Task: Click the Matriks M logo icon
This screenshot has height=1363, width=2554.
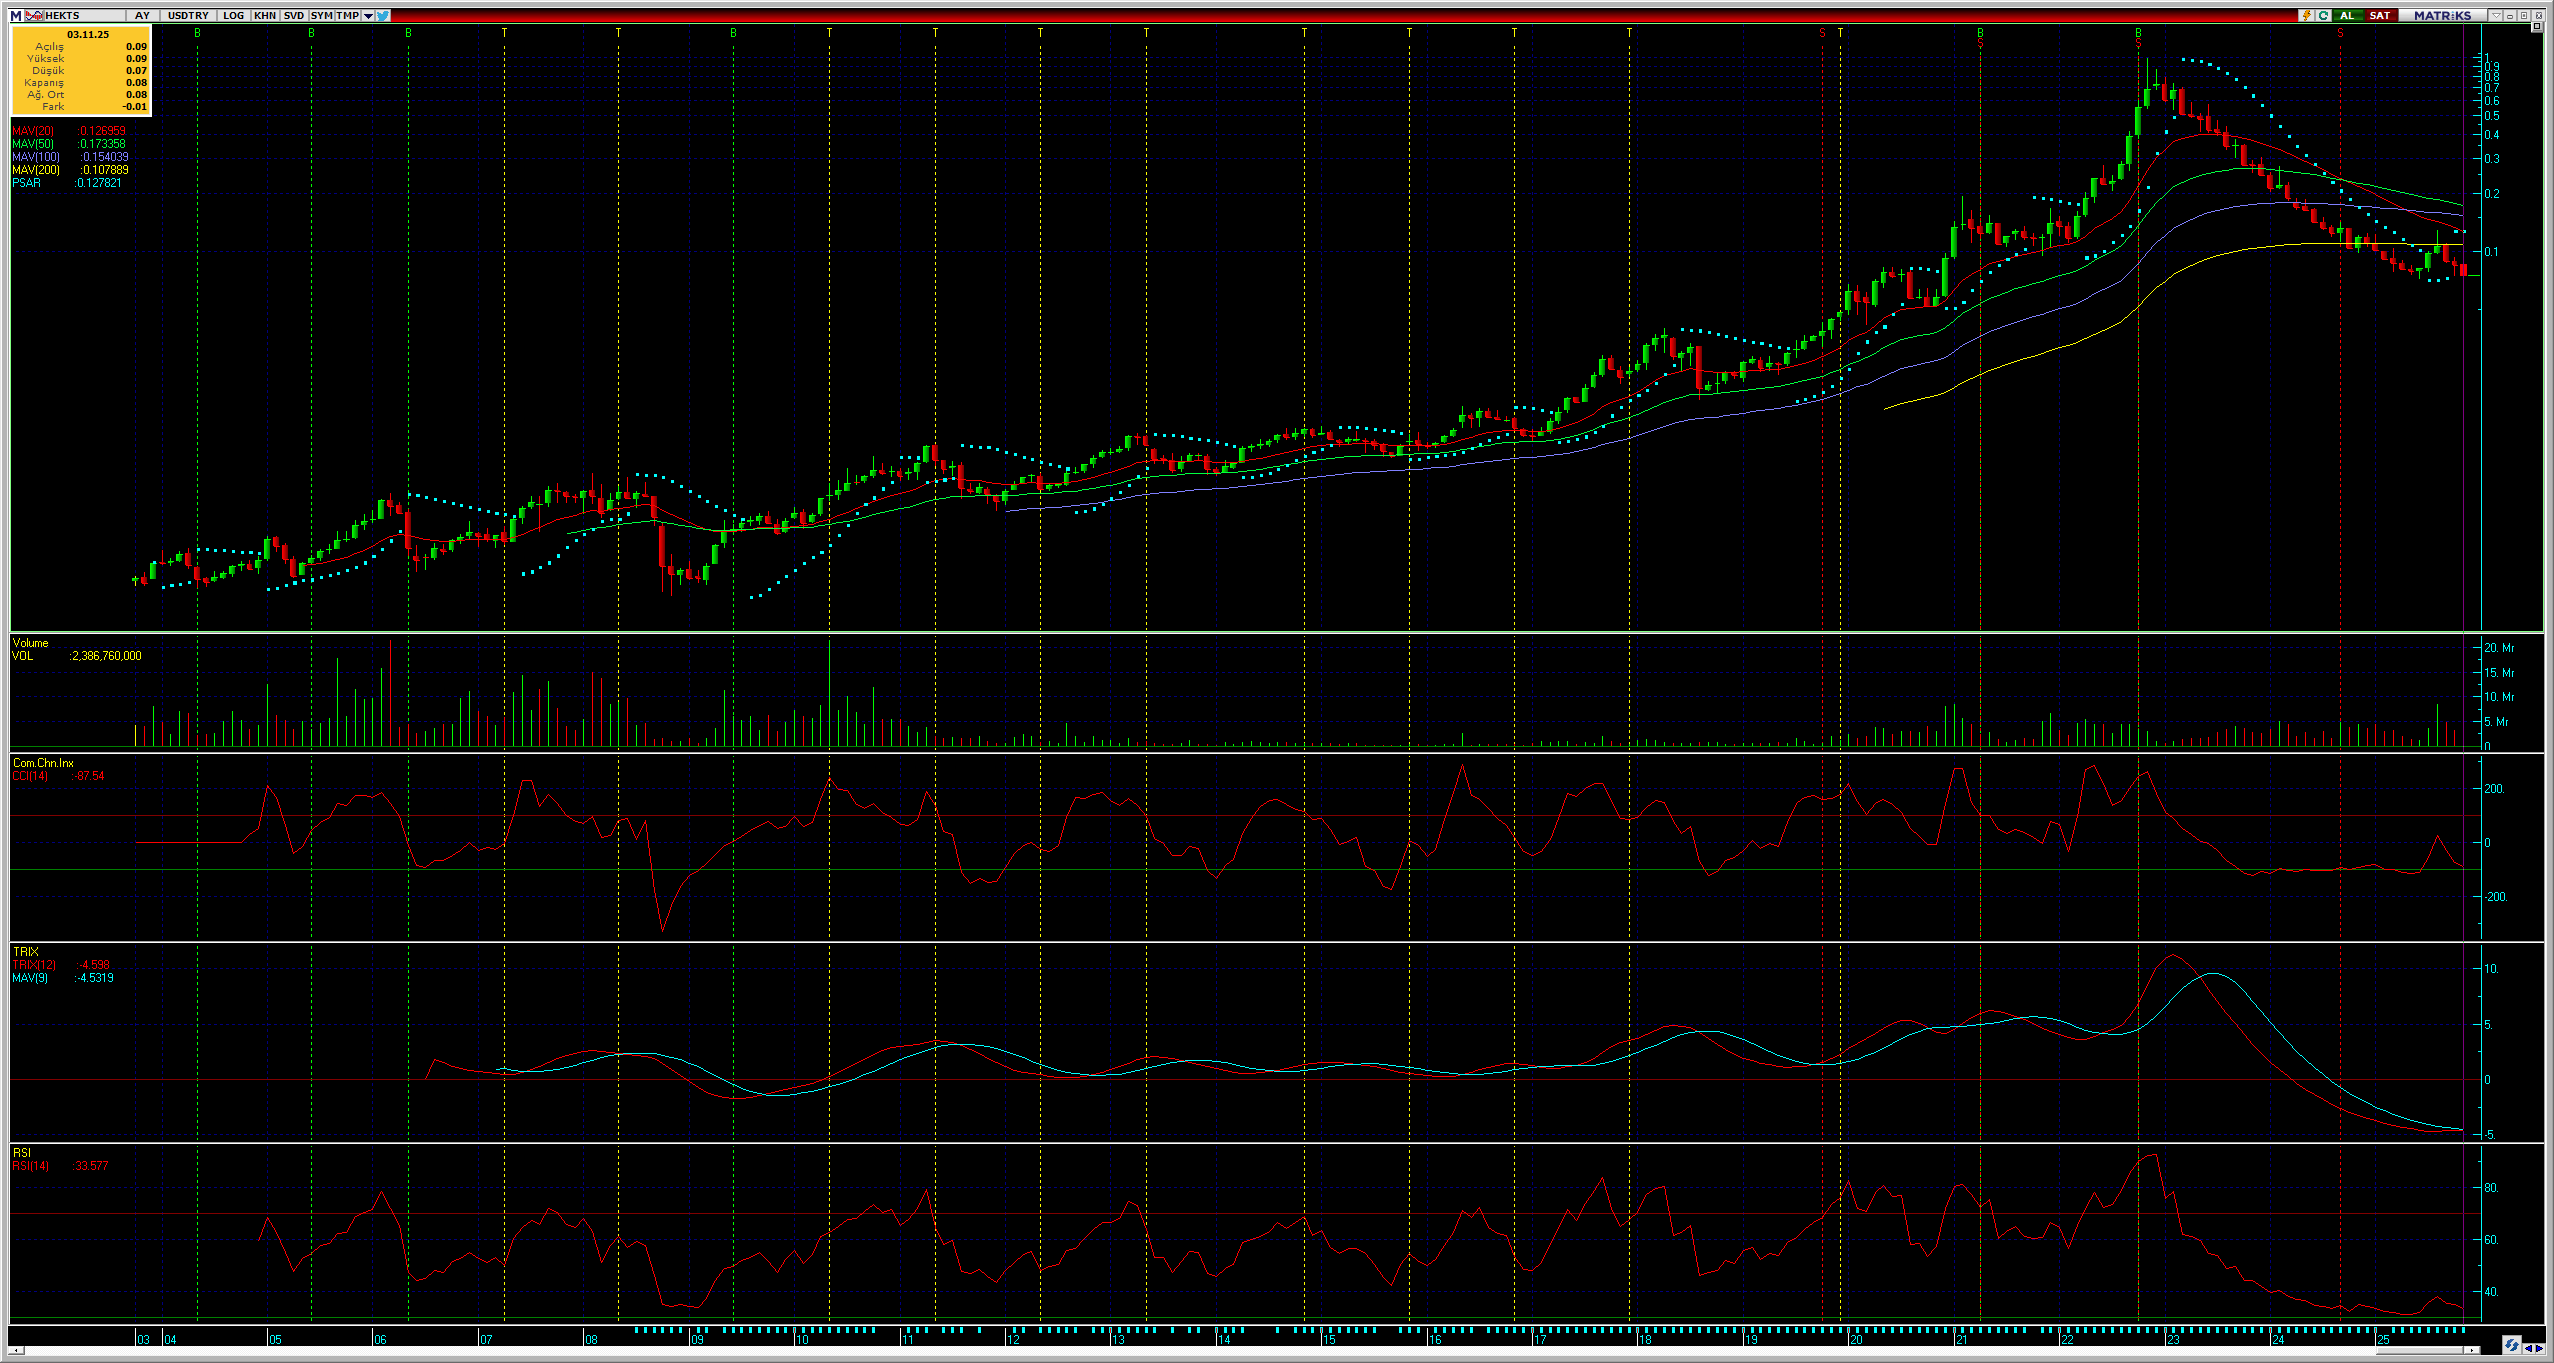Action: click(16, 16)
